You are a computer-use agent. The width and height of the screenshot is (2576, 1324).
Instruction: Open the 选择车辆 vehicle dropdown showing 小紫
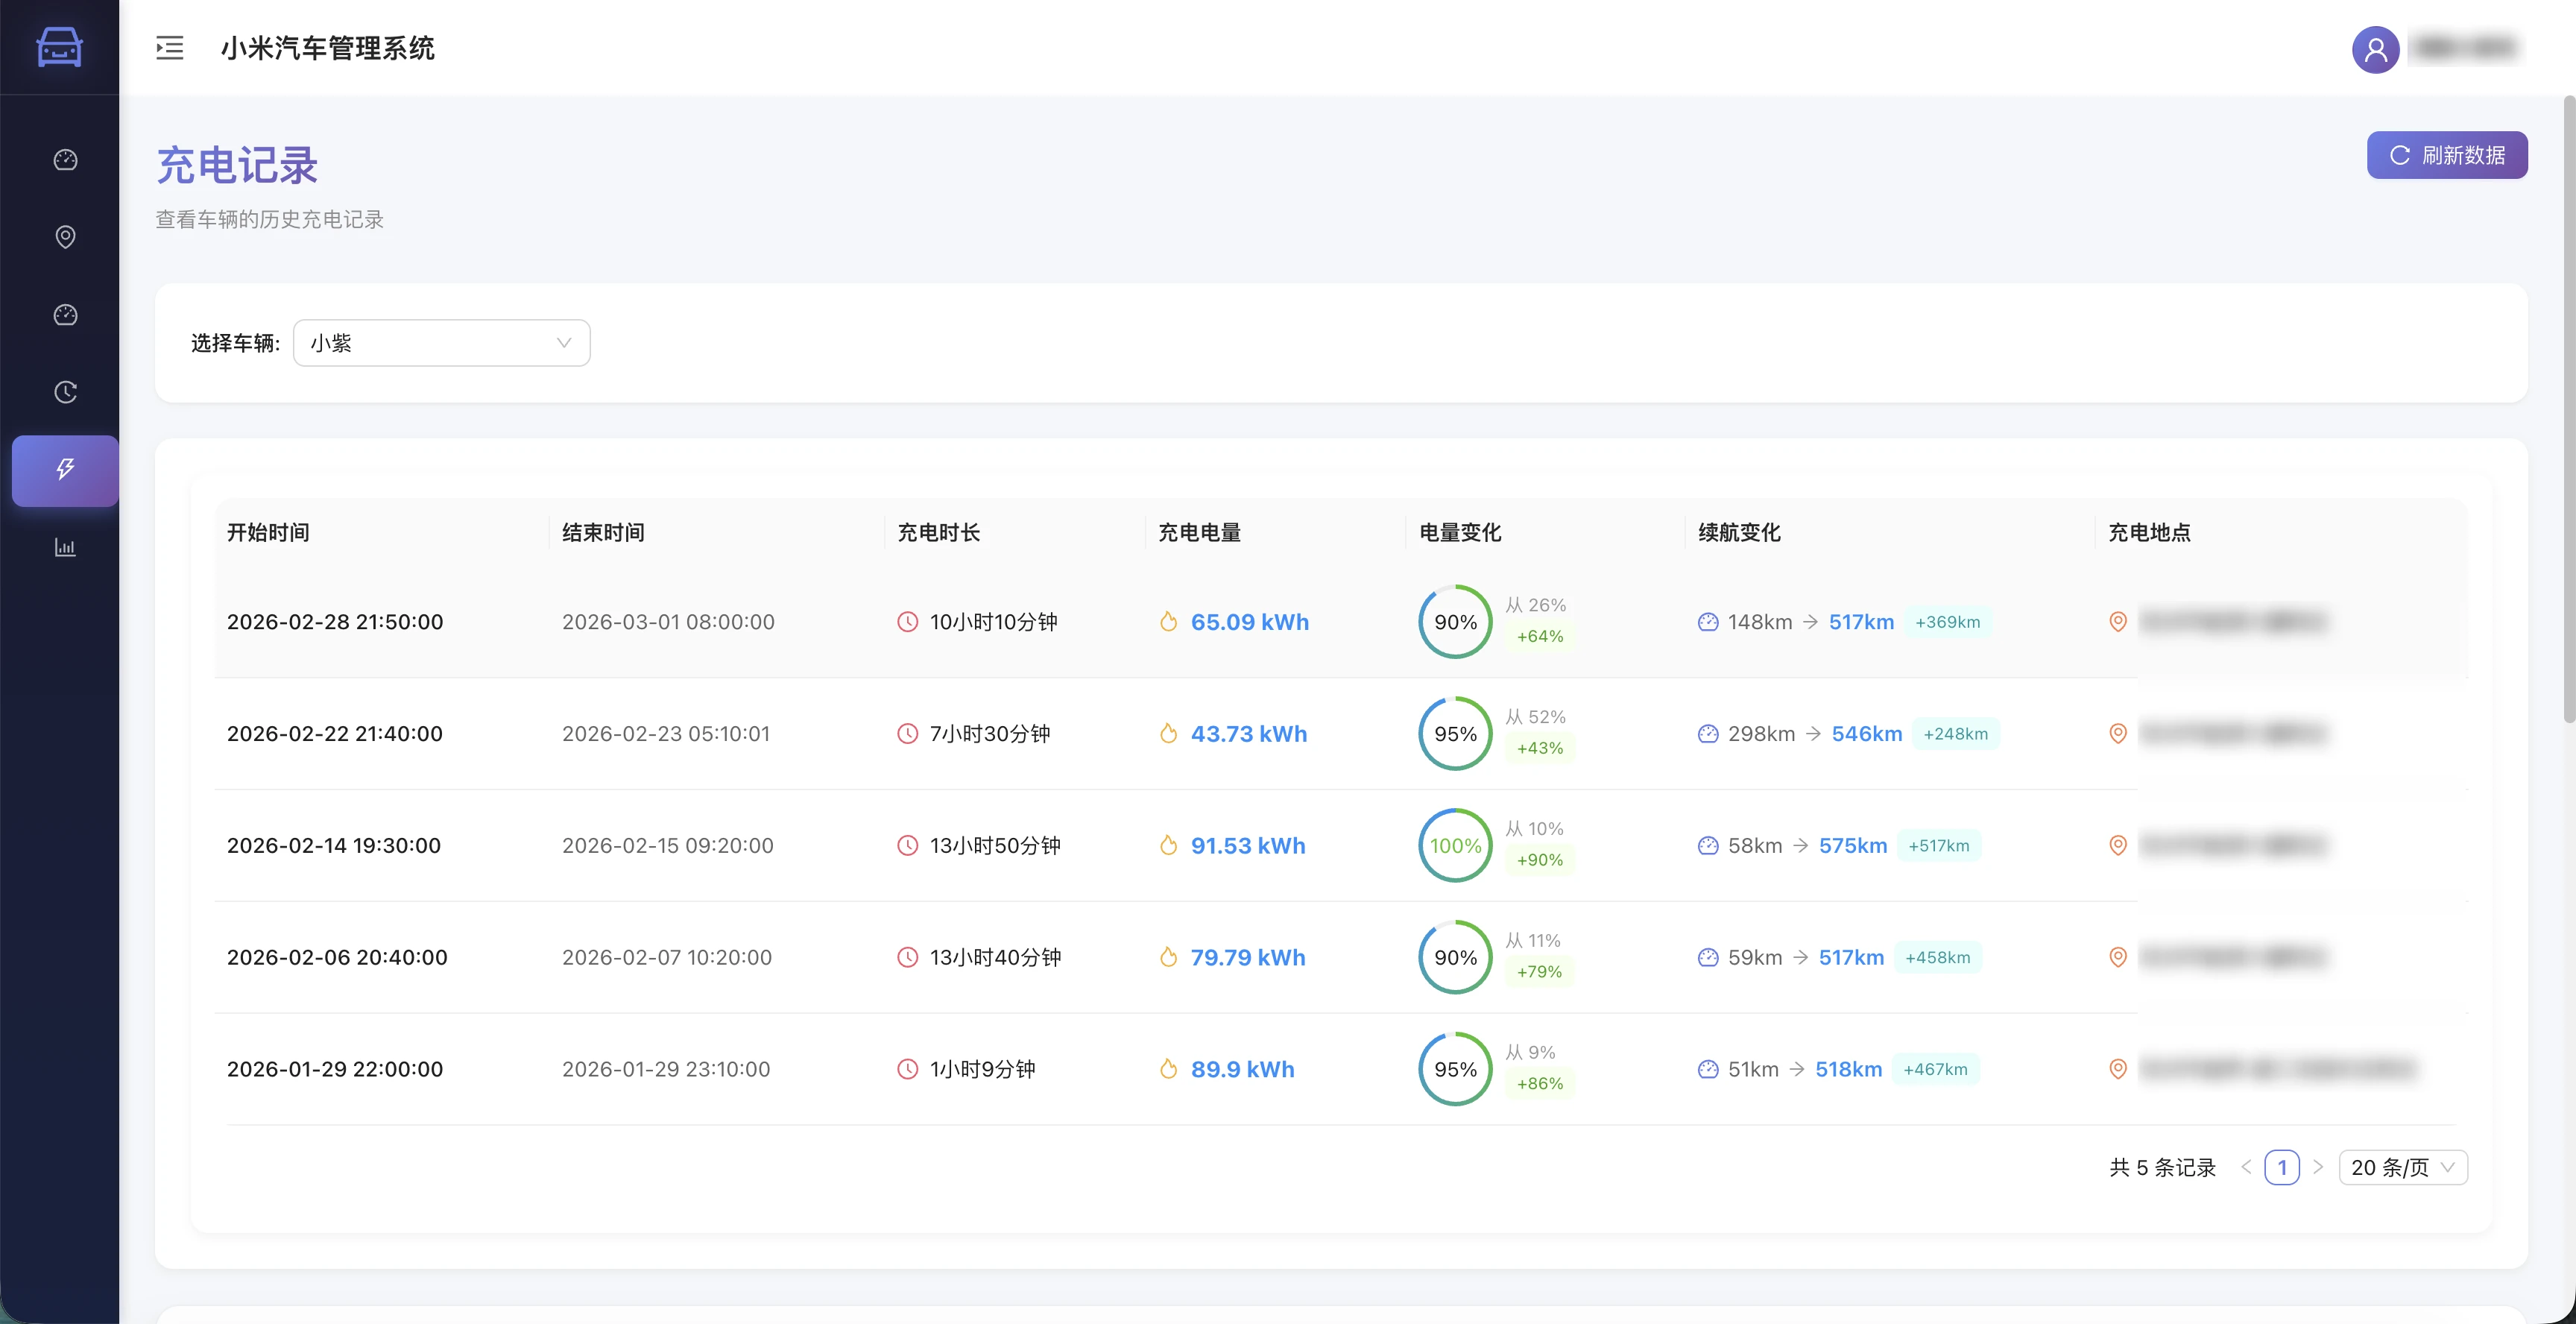pos(441,342)
